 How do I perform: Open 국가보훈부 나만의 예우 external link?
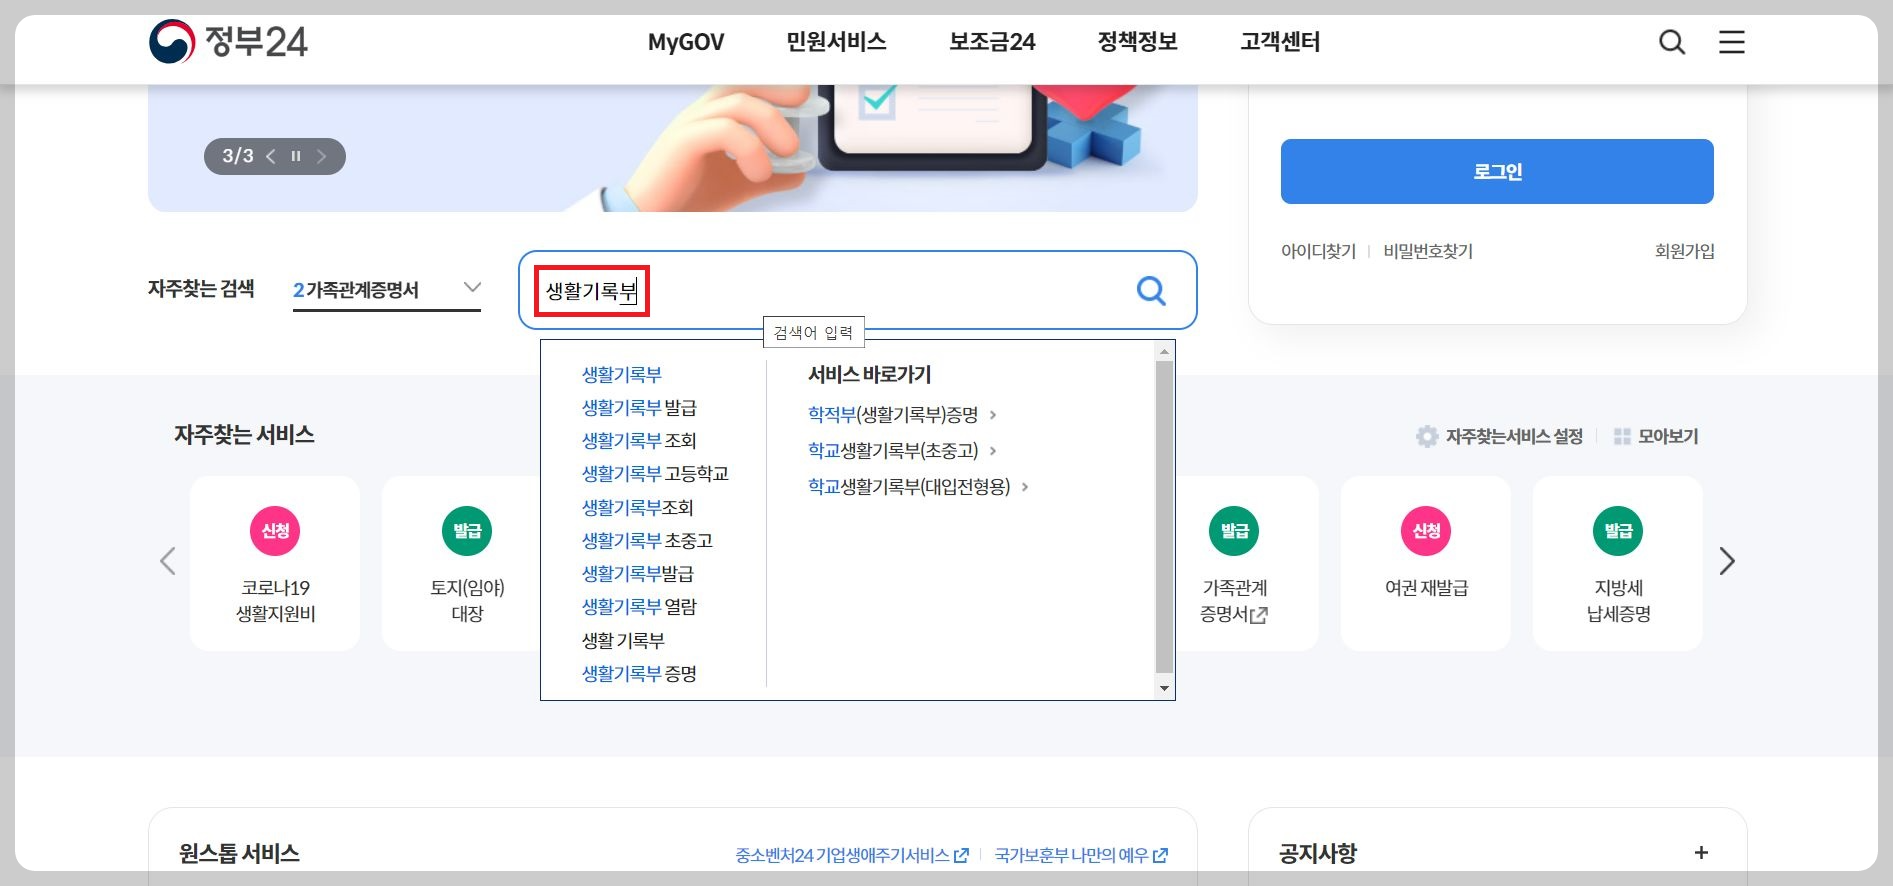click(x=1081, y=855)
